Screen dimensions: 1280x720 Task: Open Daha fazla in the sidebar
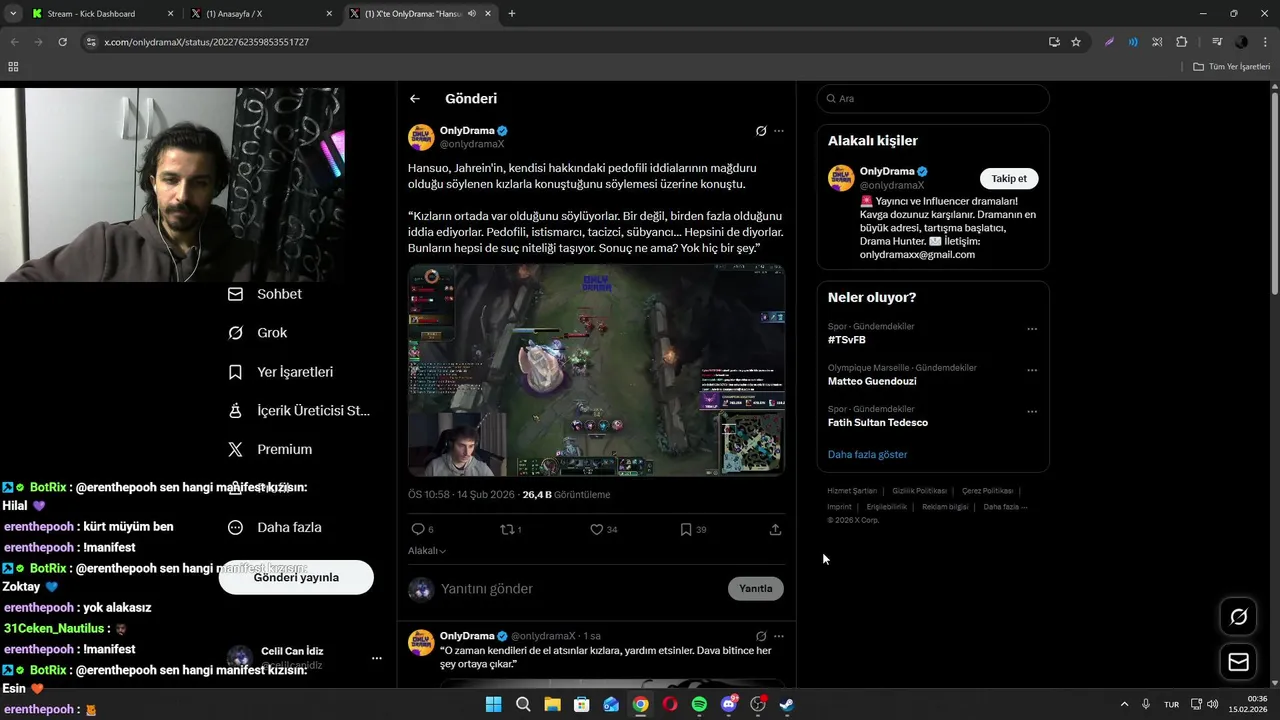(x=275, y=527)
